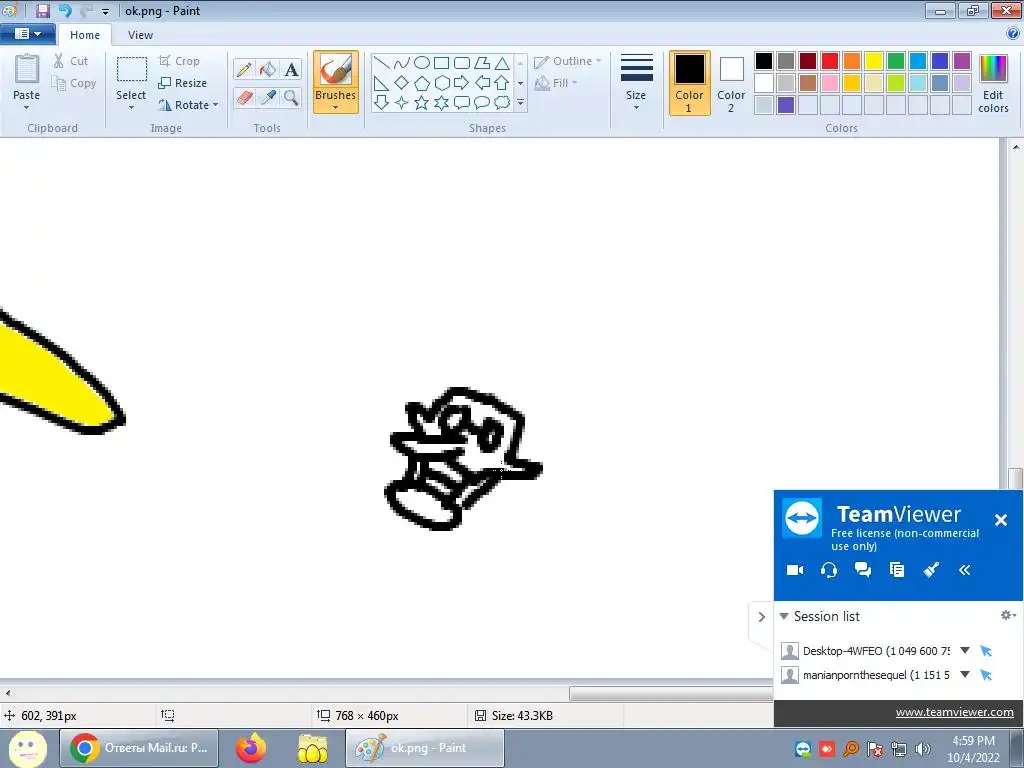
Task: Click TeamViewer whiteboard marker icon
Action: pos(931,570)
